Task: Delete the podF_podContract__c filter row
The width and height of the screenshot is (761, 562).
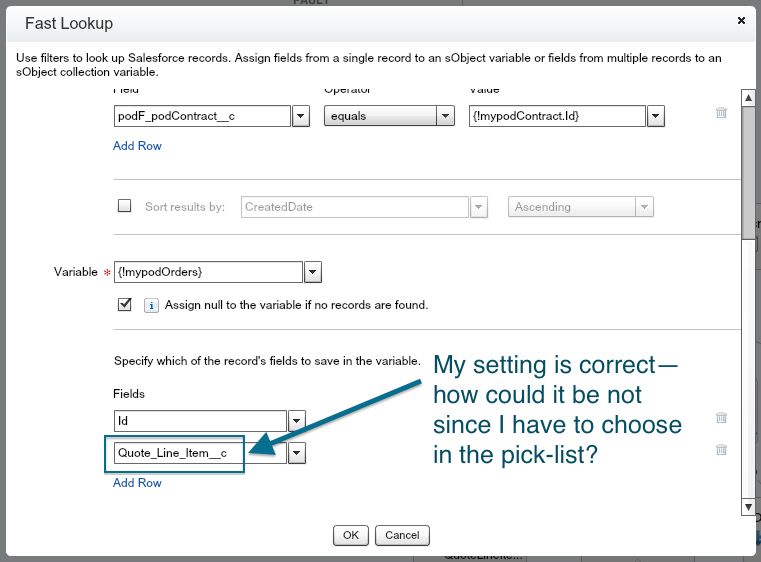Action: point(721,113)
